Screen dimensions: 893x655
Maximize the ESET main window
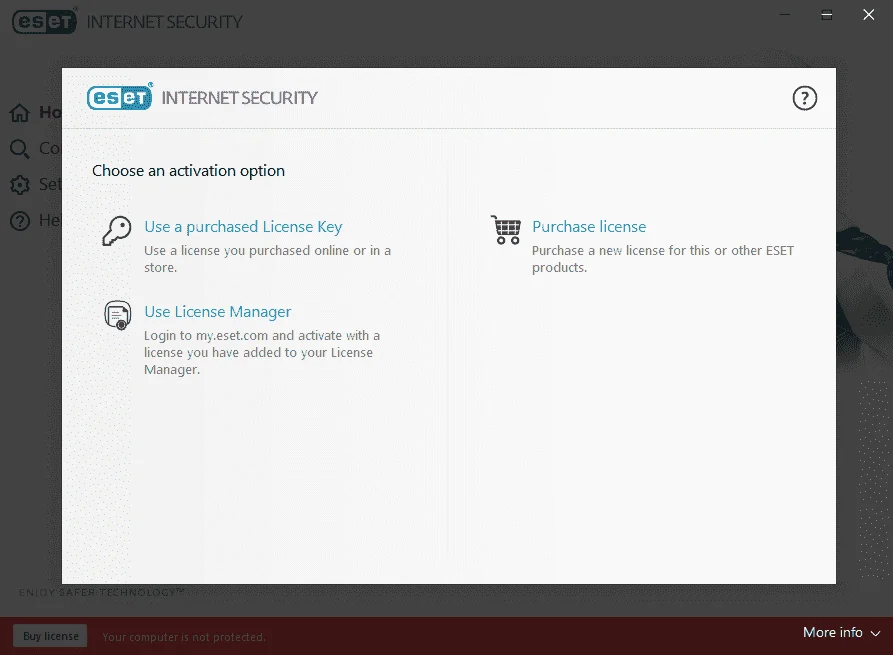point(827,15)
